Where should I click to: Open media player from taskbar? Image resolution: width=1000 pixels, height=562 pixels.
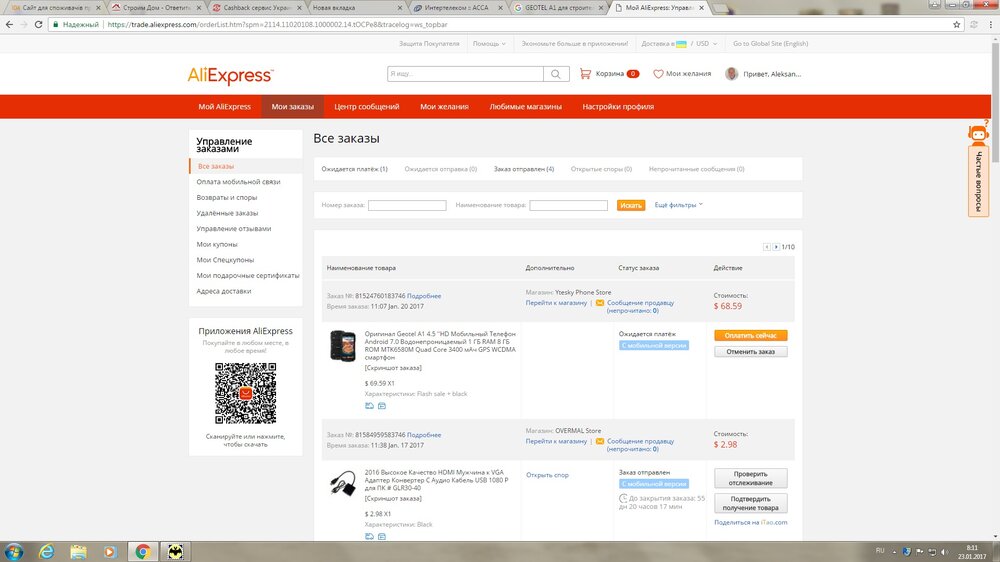(110, 552)
